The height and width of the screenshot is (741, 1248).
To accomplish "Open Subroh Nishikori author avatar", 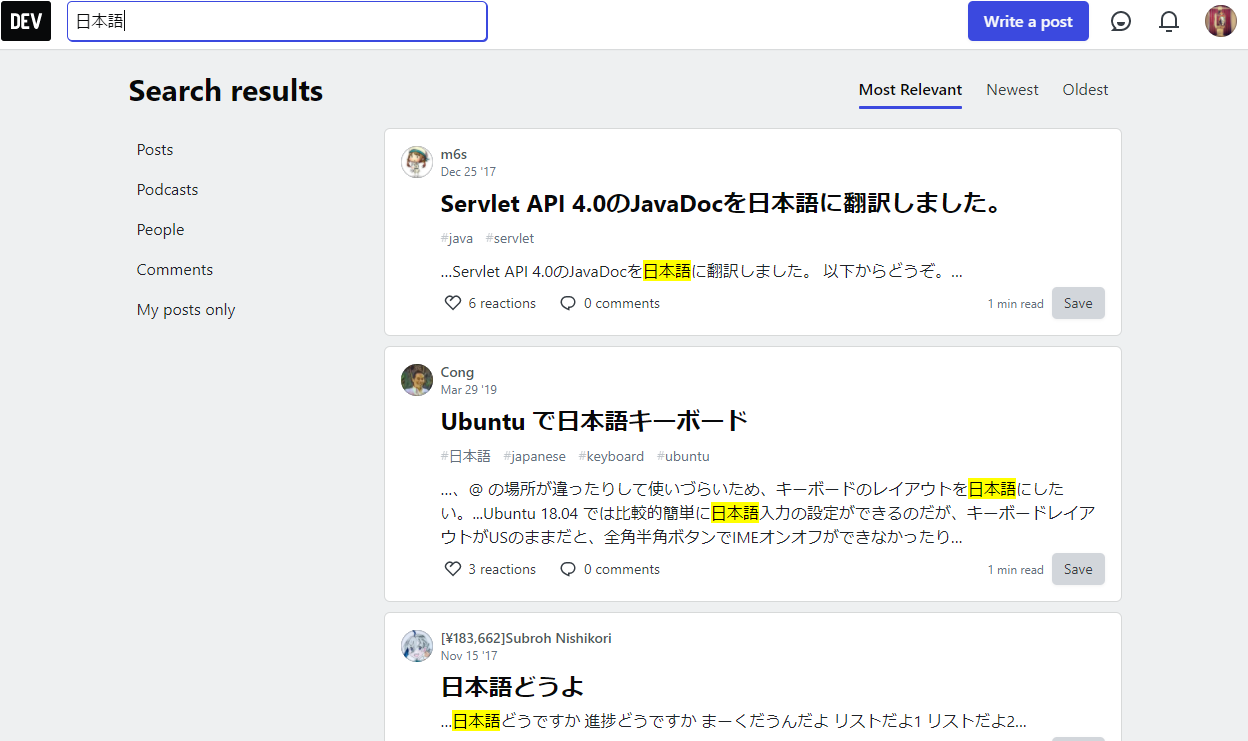I will click(417, 646).
